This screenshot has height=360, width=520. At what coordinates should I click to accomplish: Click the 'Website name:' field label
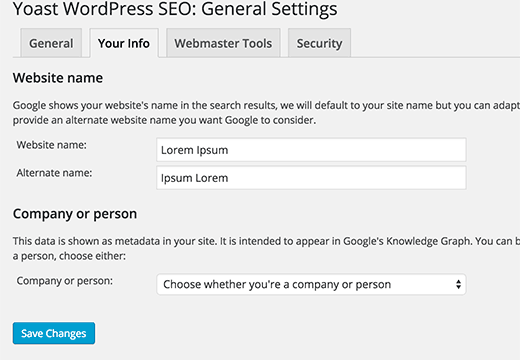pyautogui.click(x=52, y=145)
